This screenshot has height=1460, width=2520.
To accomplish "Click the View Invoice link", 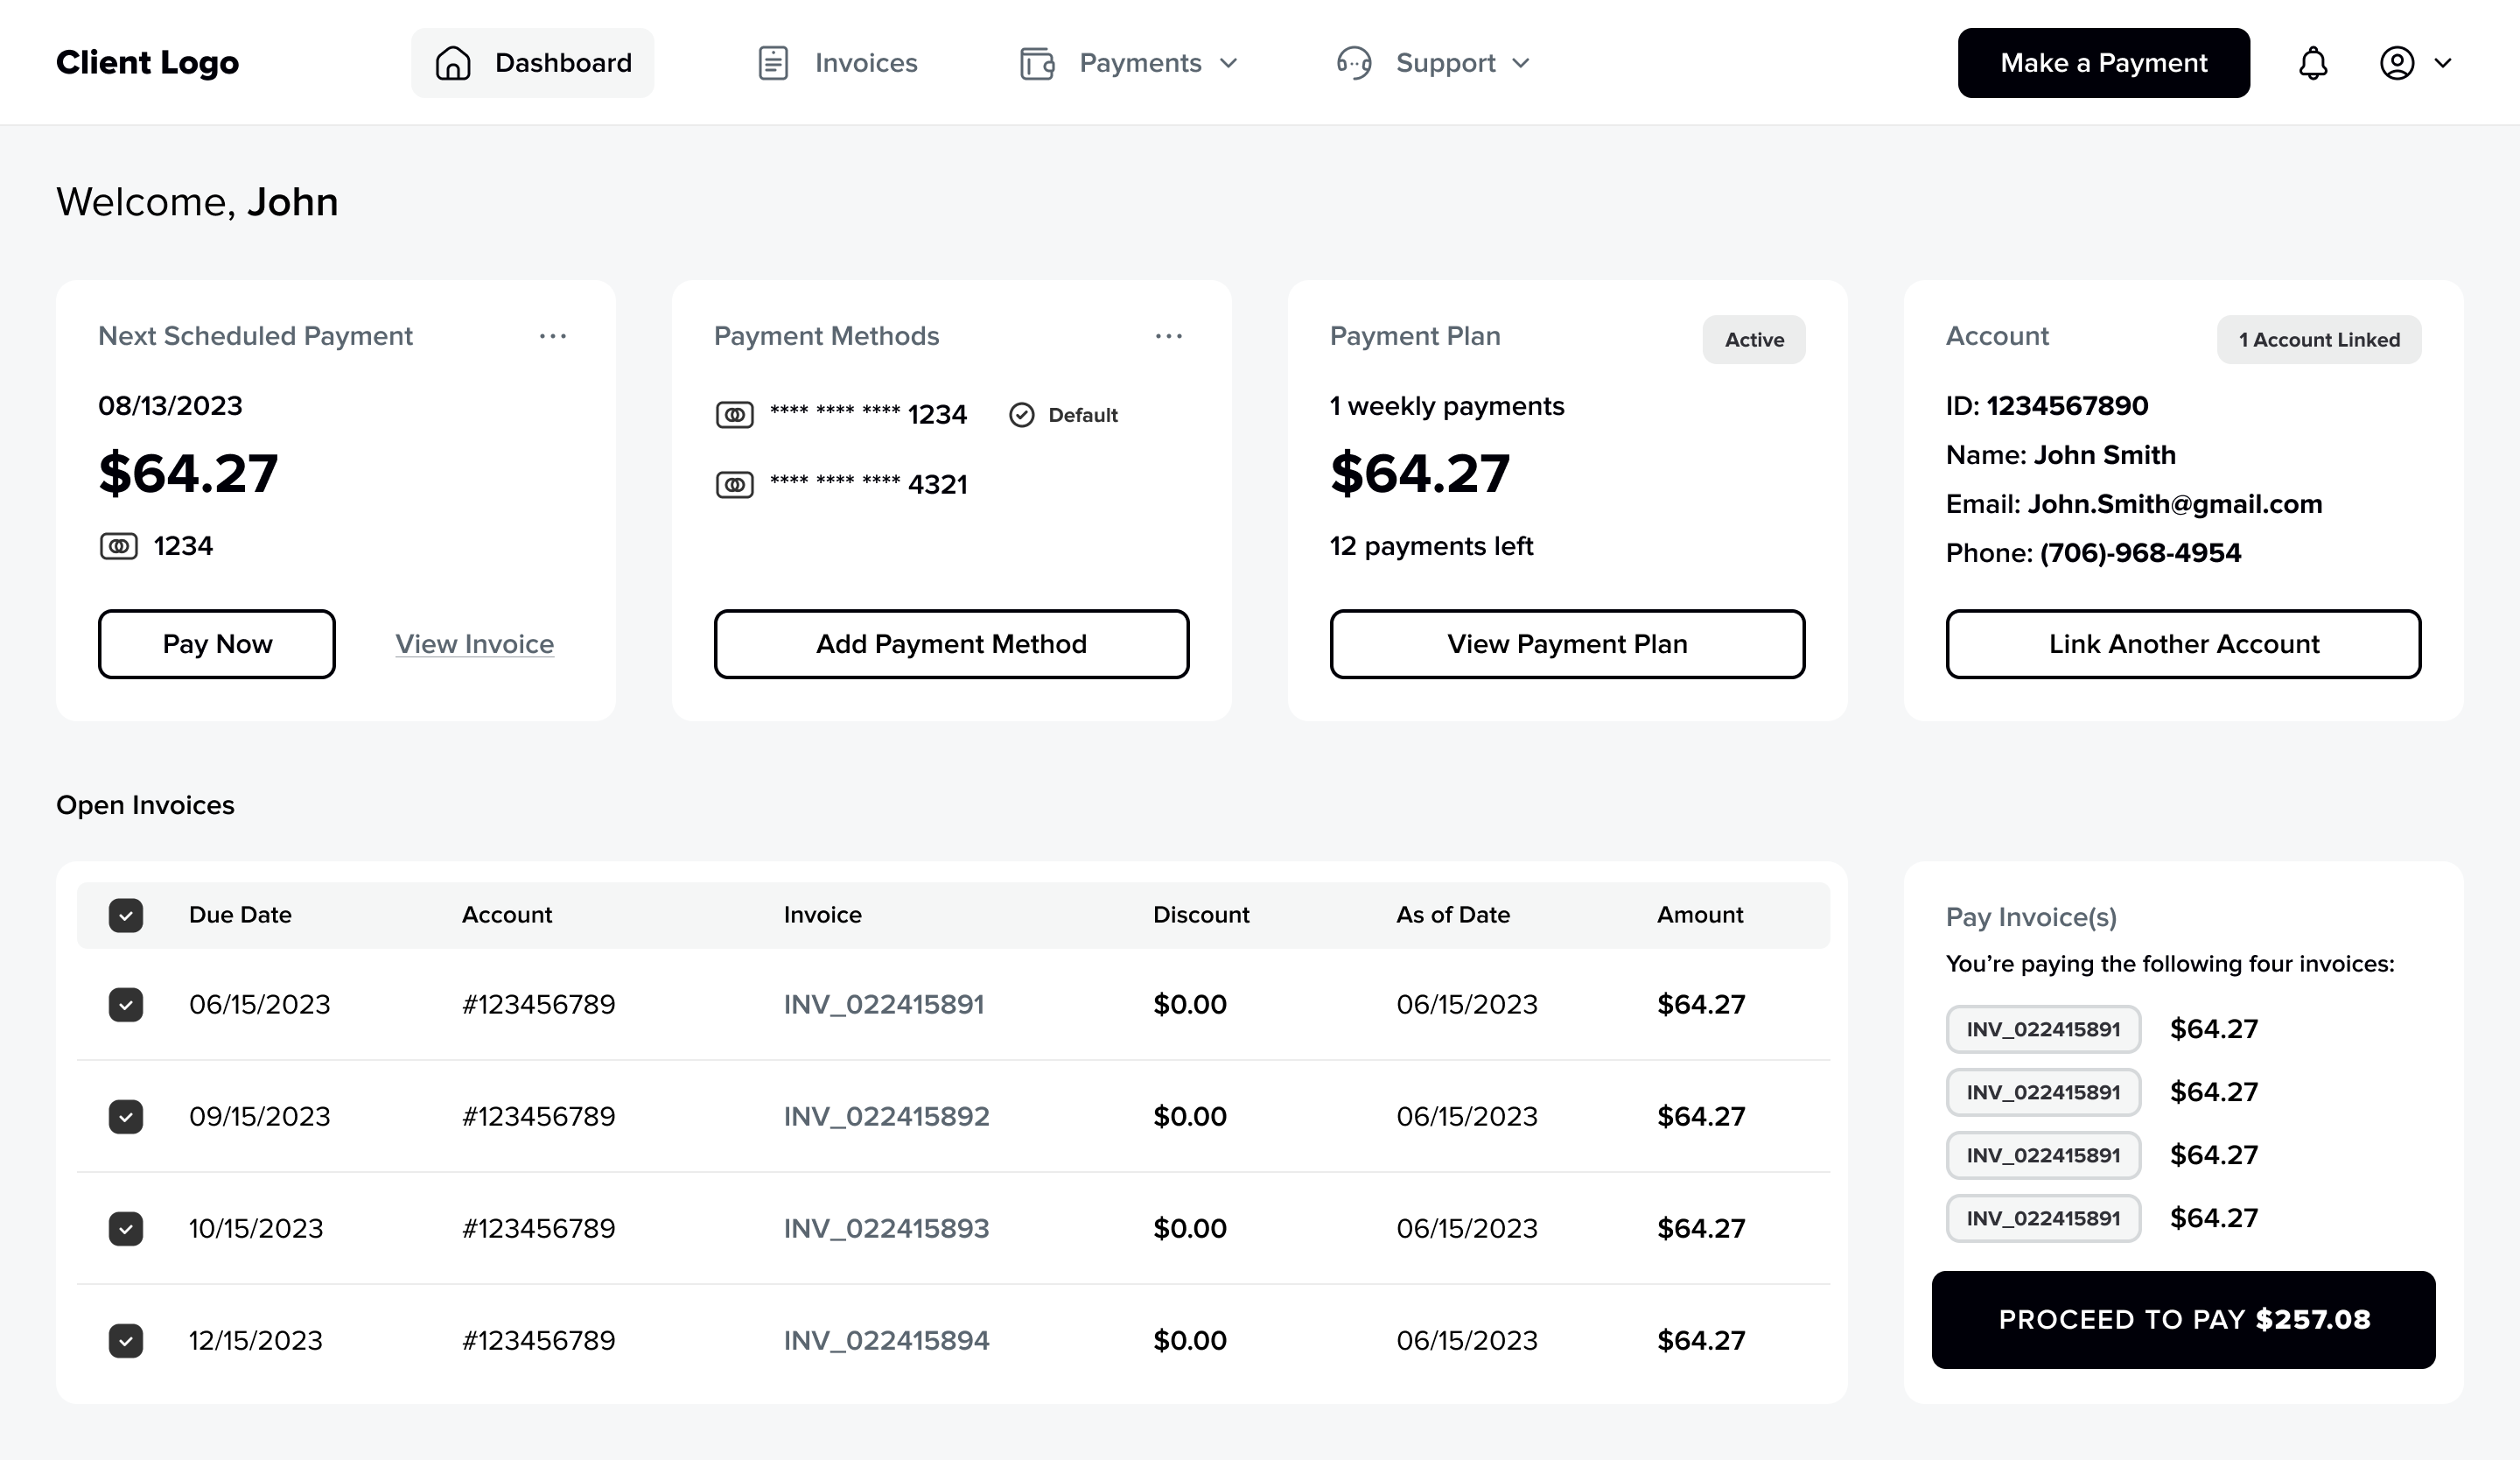I will pos(474,644).
